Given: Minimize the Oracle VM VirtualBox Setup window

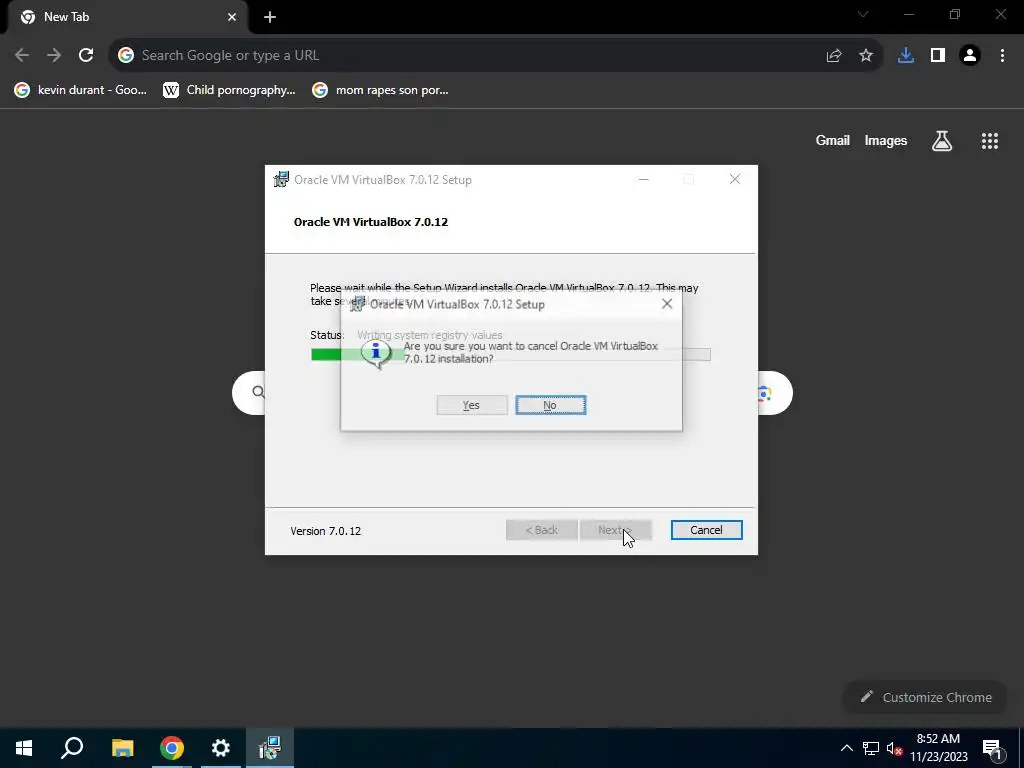Looking at the screenshot, I should (x=644, y=180).
